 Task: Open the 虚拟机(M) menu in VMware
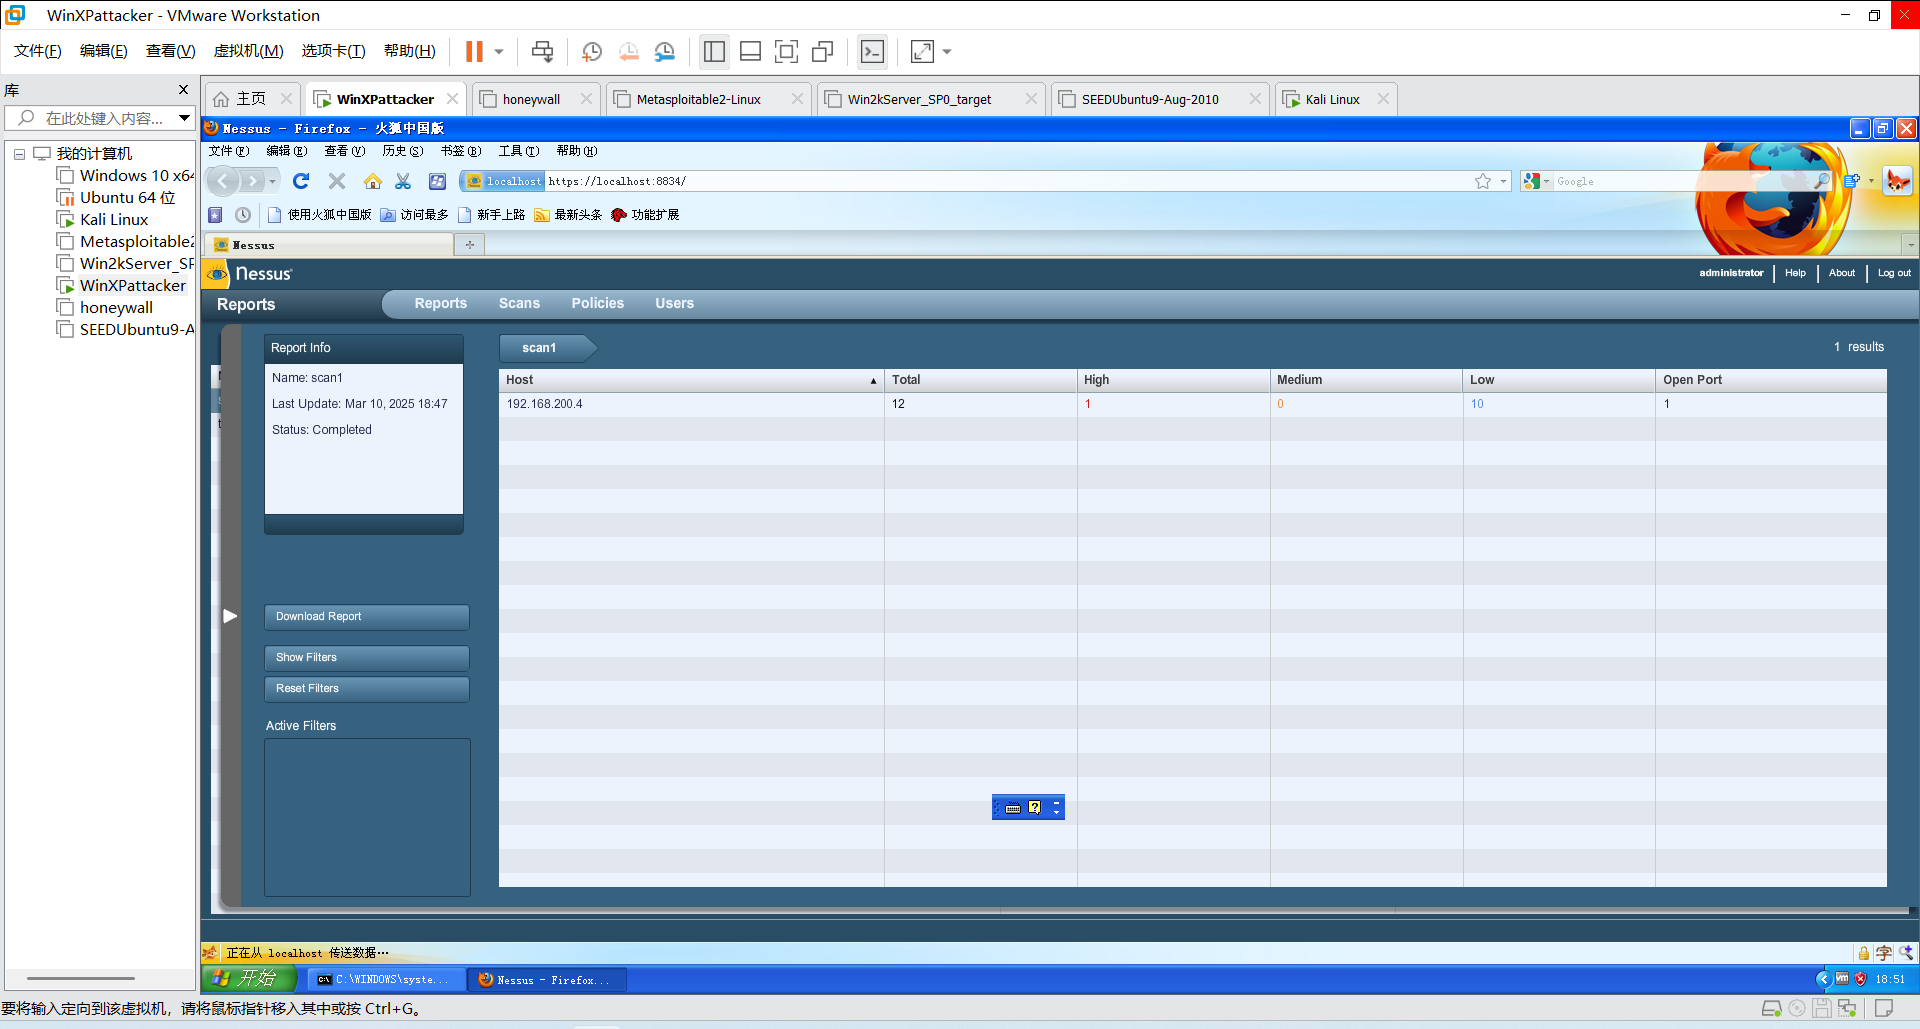click(248, 51)
